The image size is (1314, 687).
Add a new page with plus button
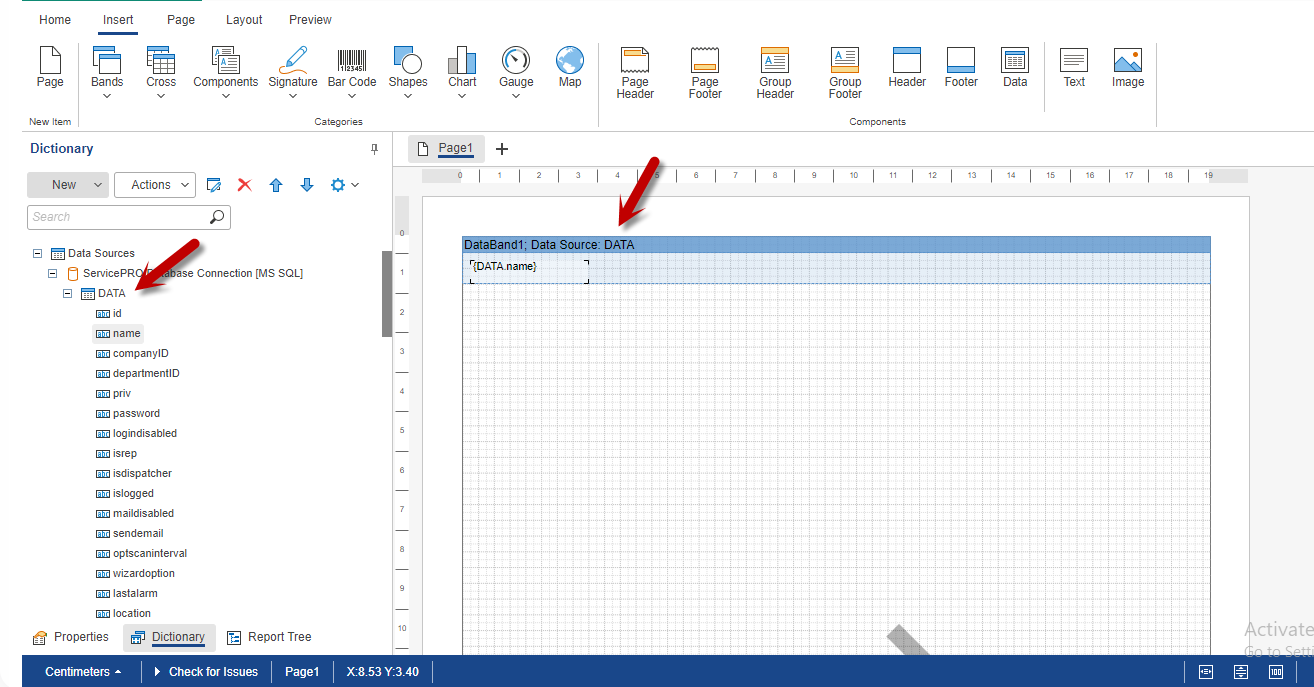(502, 149)
